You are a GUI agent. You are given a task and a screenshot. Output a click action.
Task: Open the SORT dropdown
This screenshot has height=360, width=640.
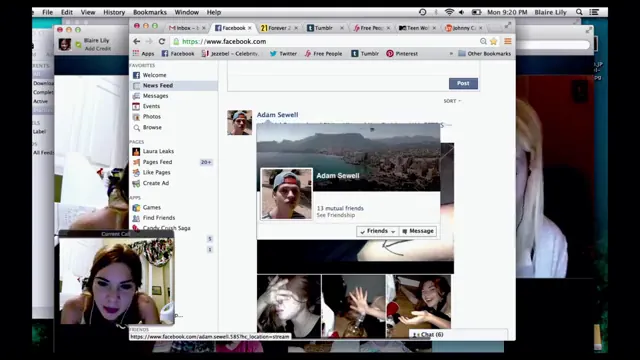coord(452,101)
